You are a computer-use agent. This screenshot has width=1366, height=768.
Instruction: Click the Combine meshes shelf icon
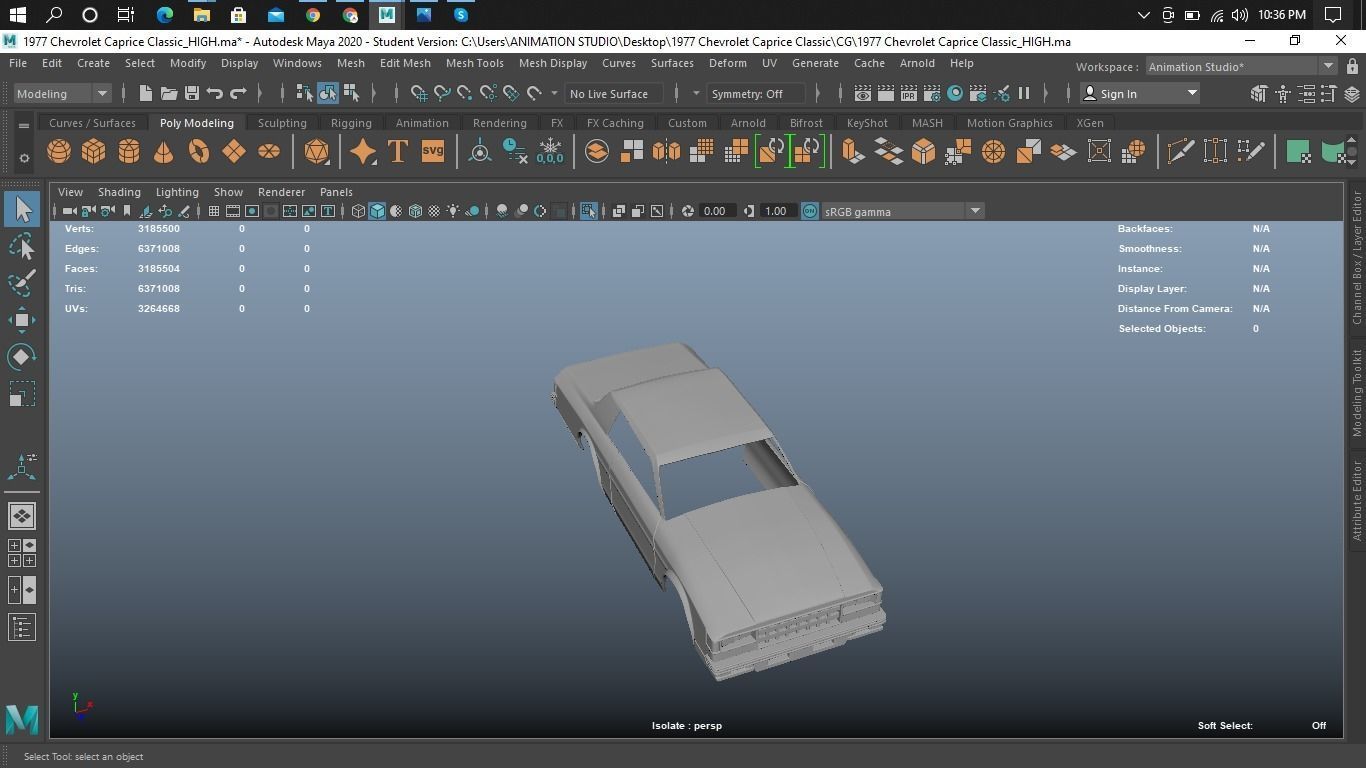pos(597,152)
